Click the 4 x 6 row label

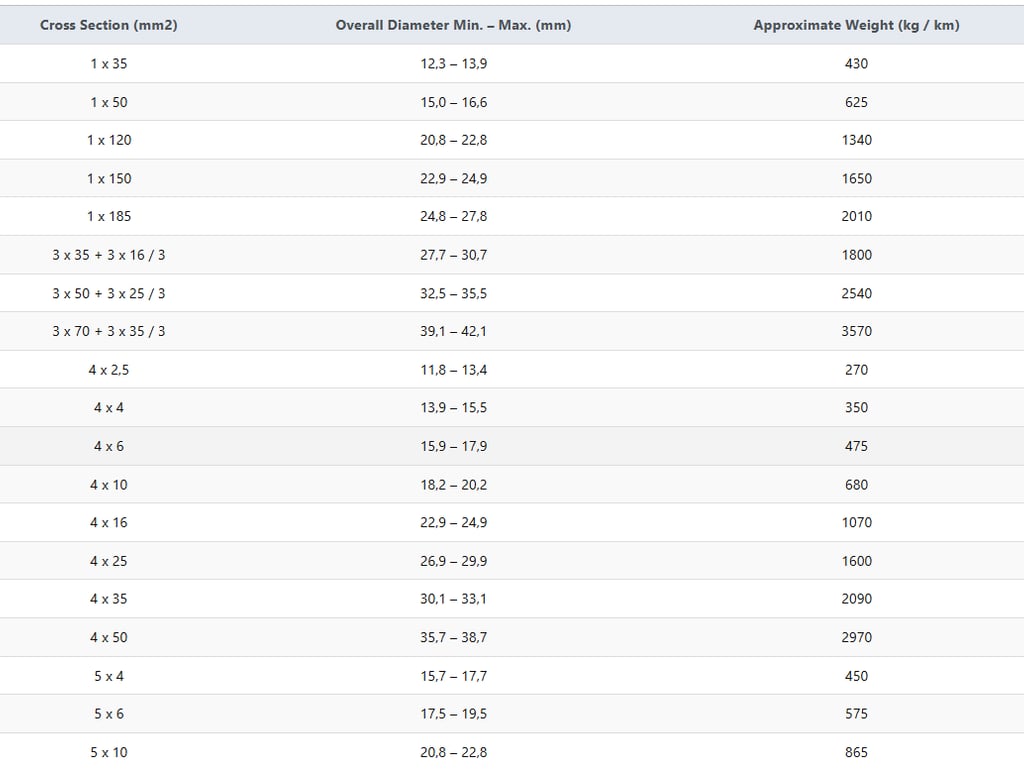109,446
